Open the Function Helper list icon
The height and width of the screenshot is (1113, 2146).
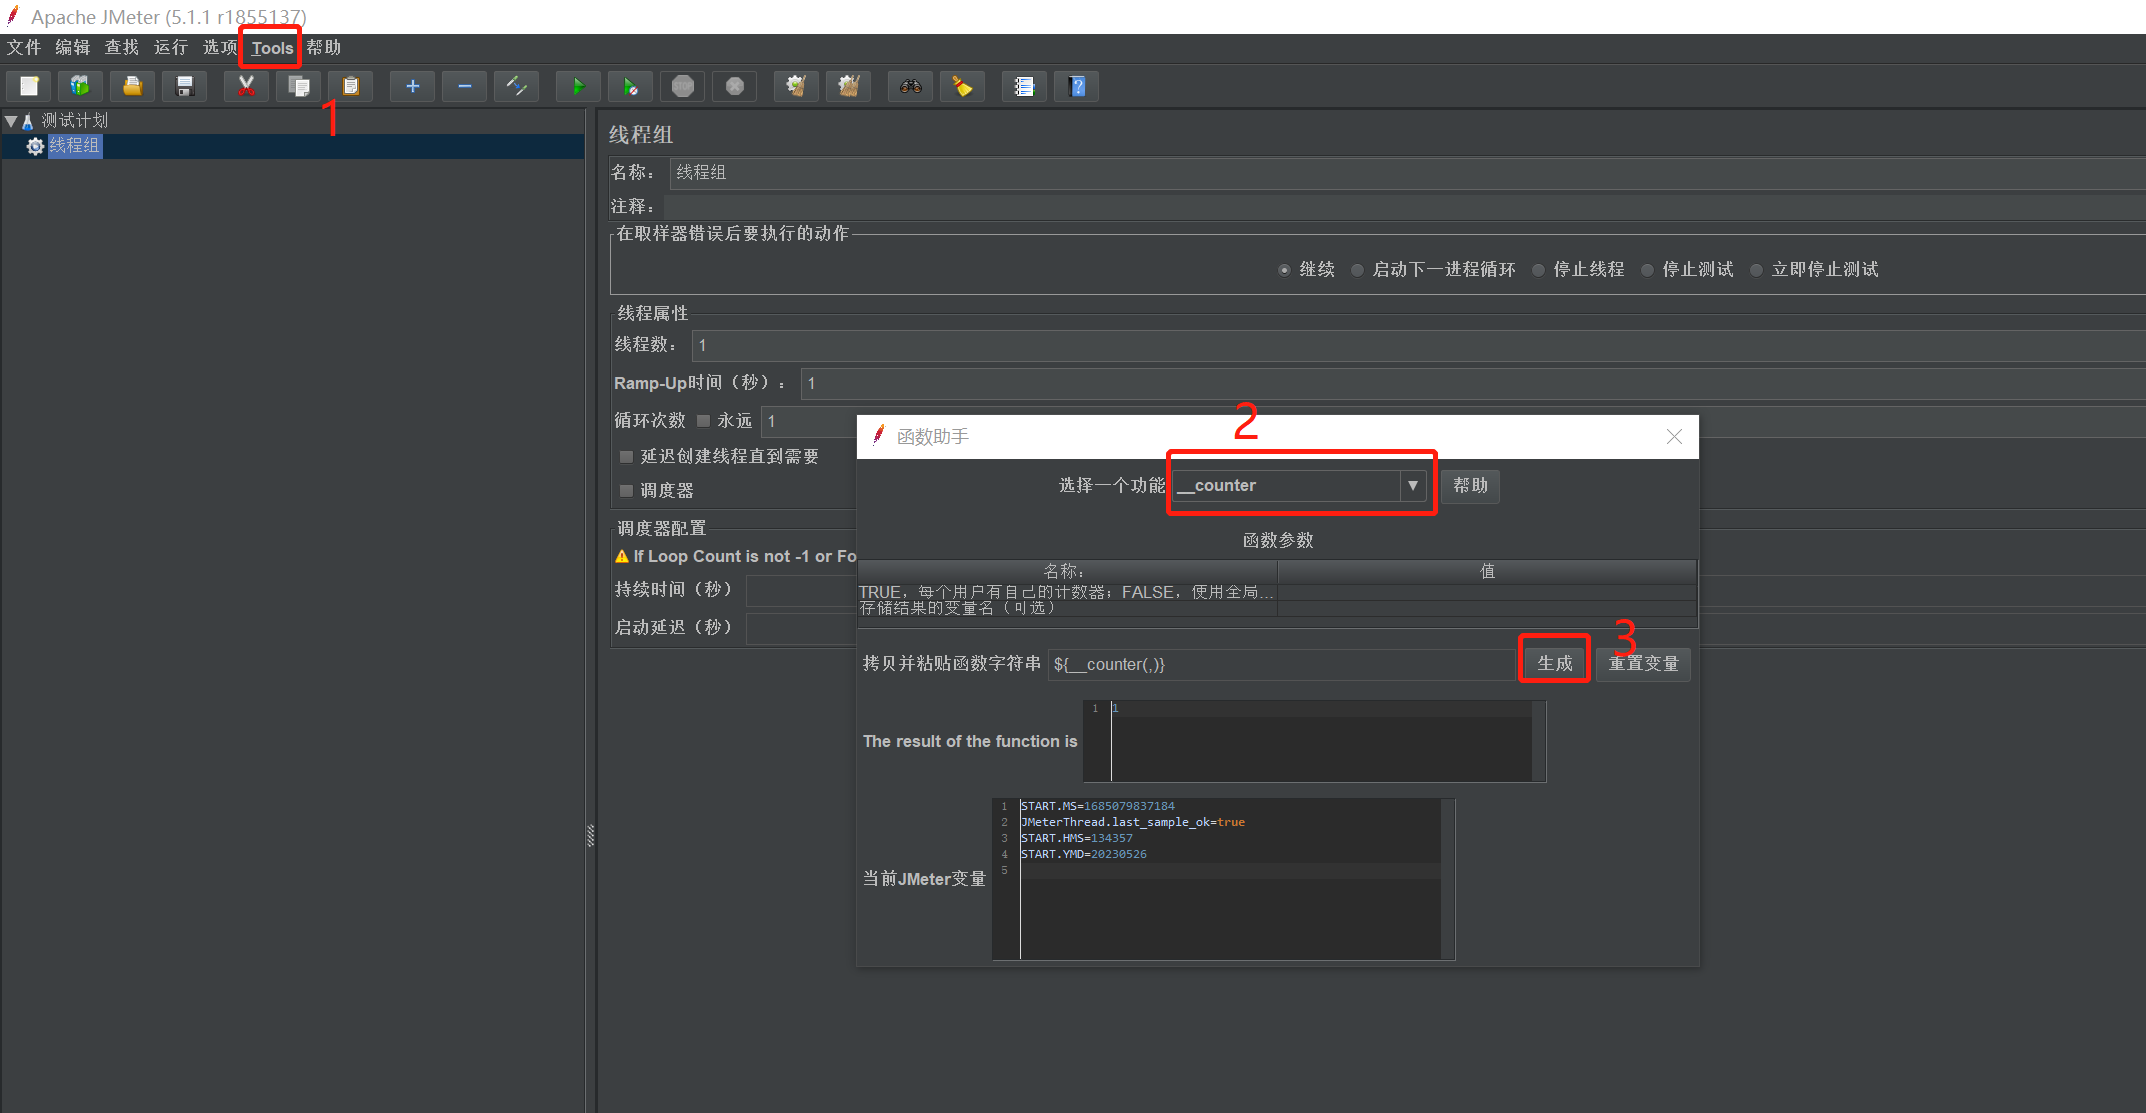1024,86
